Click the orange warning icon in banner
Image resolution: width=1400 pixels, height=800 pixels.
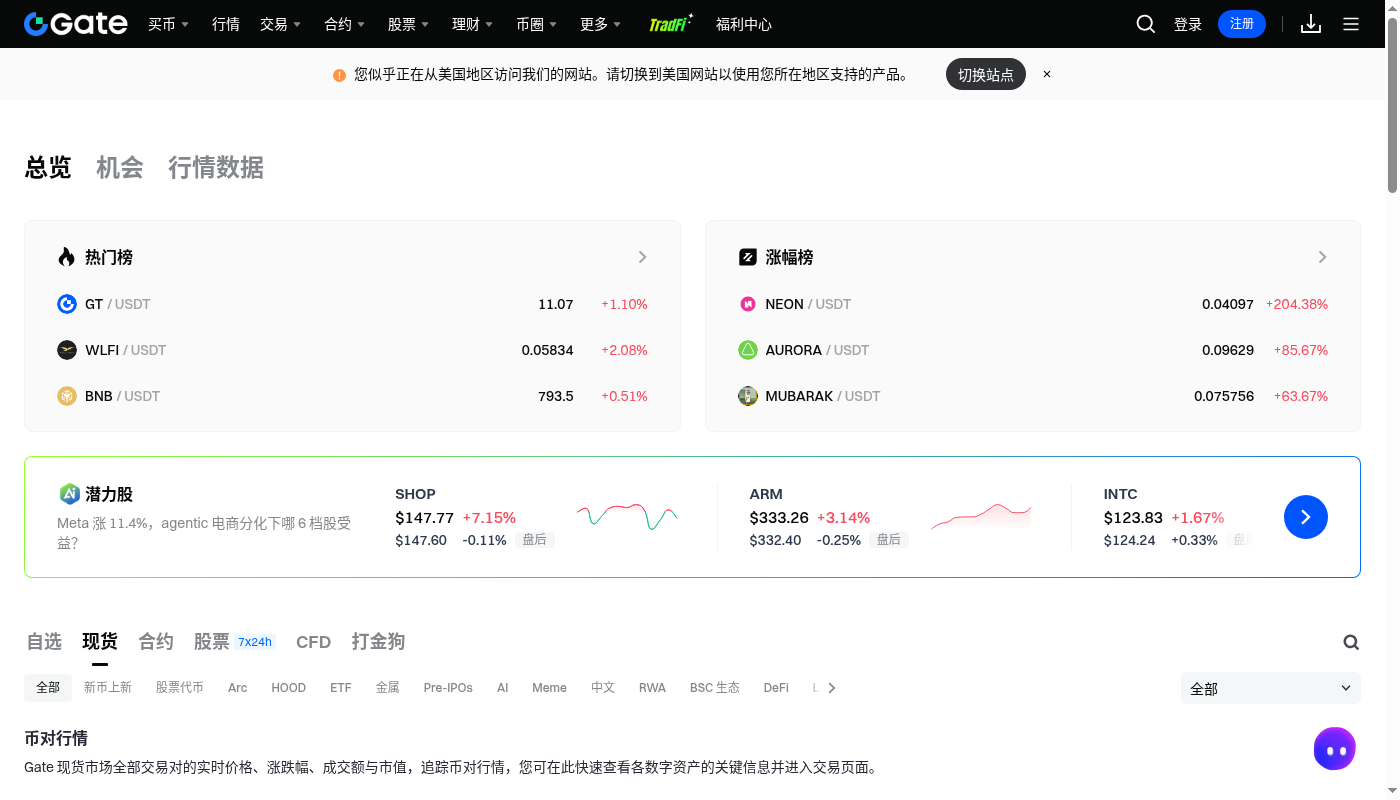(340, 75)
